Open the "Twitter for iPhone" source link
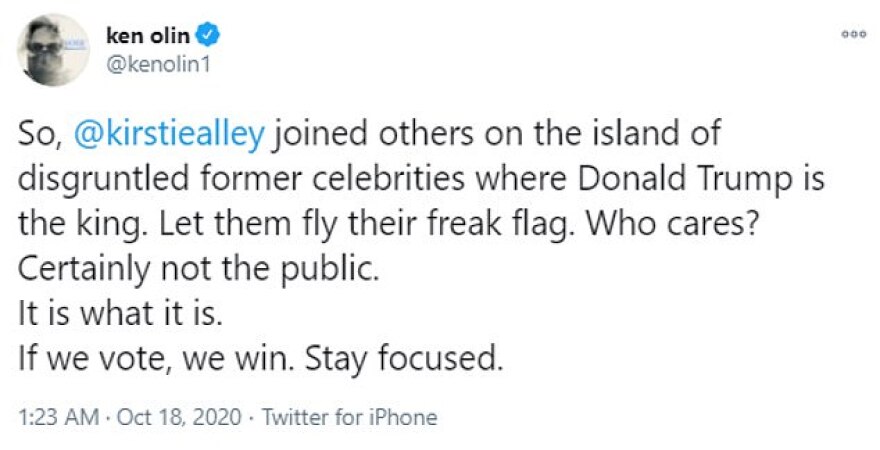Image resolution: width=880 pixels, height=450 pixels. coord(349,416)
